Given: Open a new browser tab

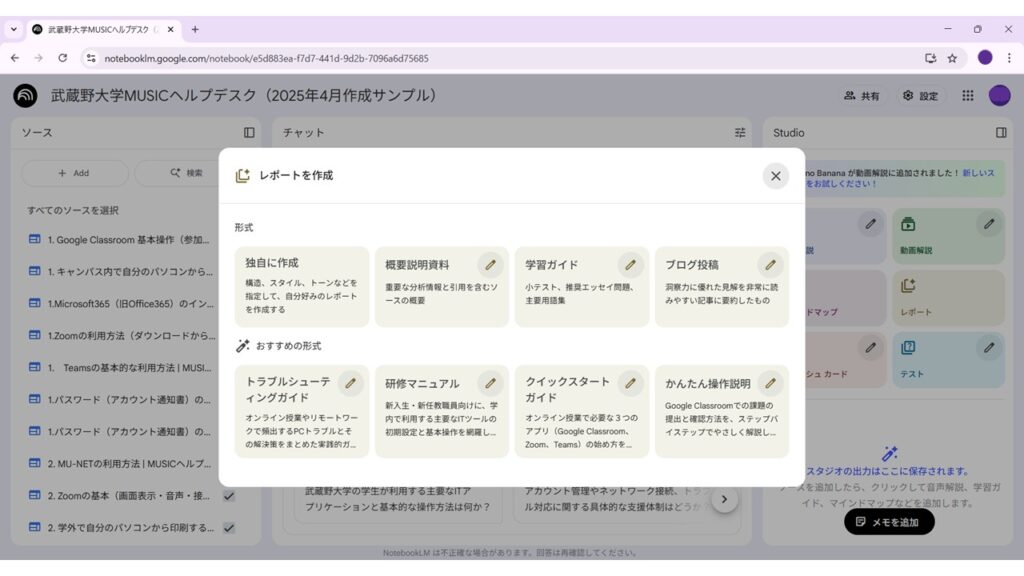Looking at the screenshot, I should [195, 29].
